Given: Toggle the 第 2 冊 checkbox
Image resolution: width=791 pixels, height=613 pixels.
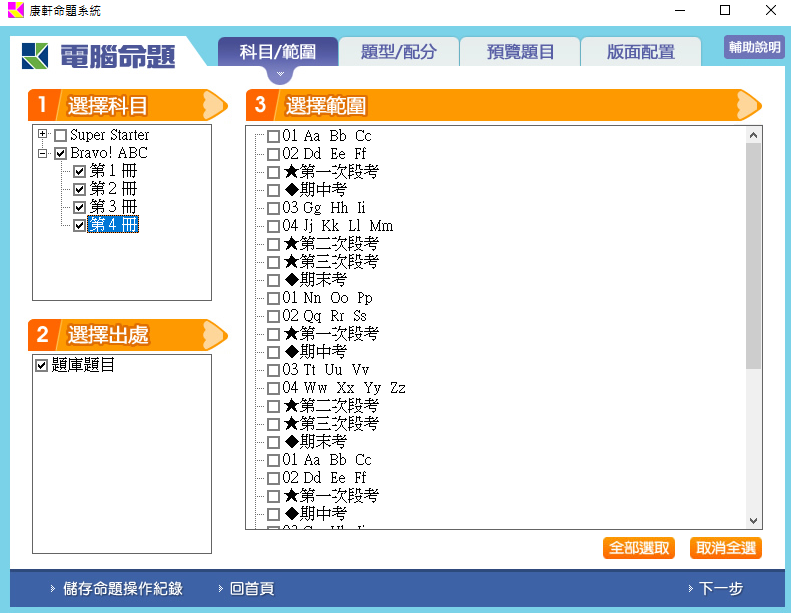Looking at the screenshot, I should 79,190.
